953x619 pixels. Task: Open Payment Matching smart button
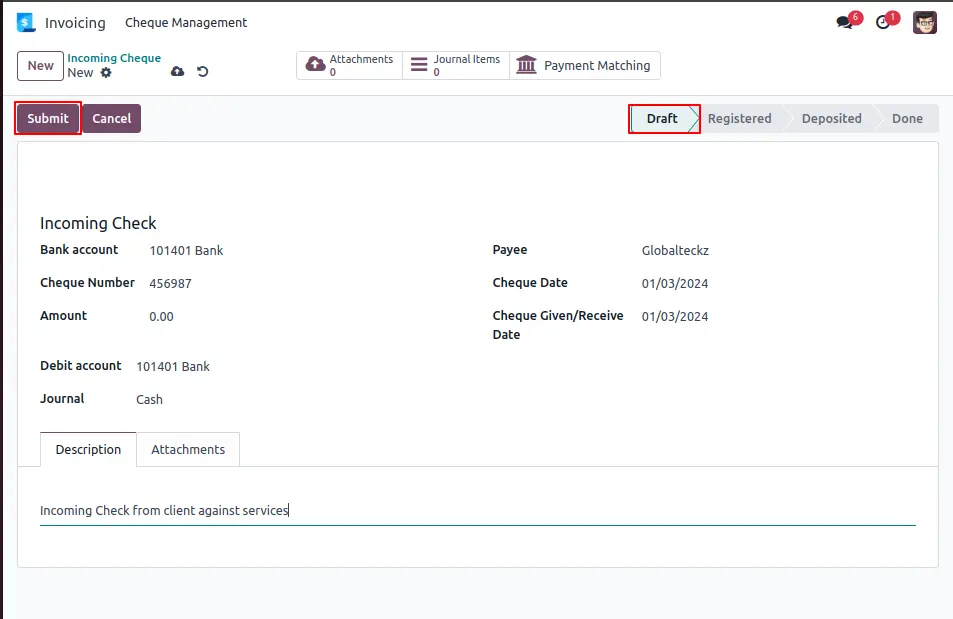(x=585, y=65)
